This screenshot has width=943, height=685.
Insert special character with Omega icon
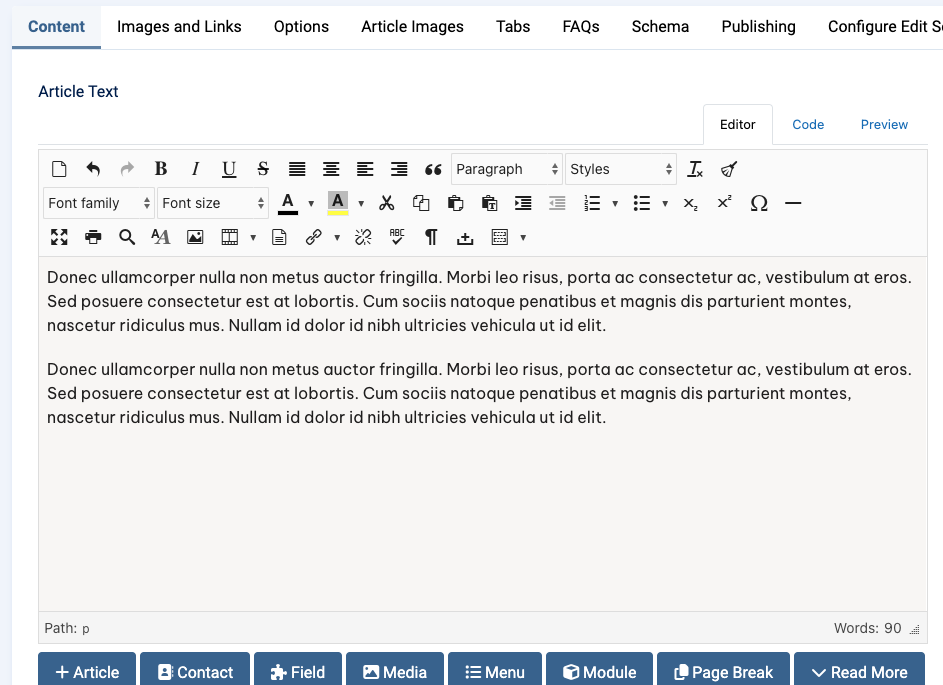(x=759, y=203)
